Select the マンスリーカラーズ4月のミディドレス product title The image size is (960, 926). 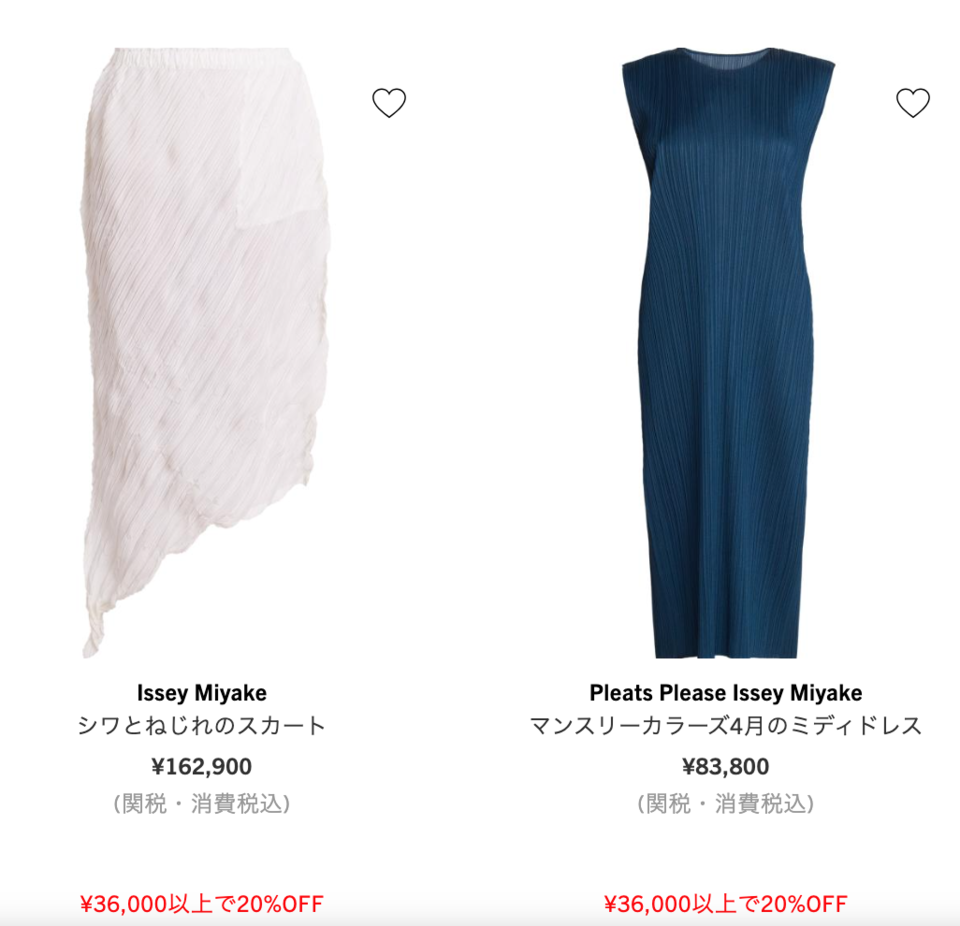click(726, 726)
